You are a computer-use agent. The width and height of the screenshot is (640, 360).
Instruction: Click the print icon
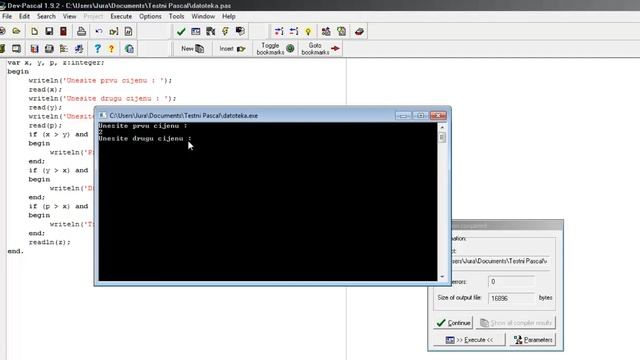(82, 31)
